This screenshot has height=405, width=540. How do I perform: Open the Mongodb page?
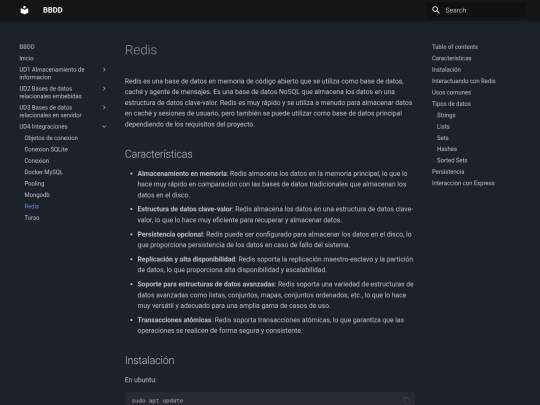point(37,195)
